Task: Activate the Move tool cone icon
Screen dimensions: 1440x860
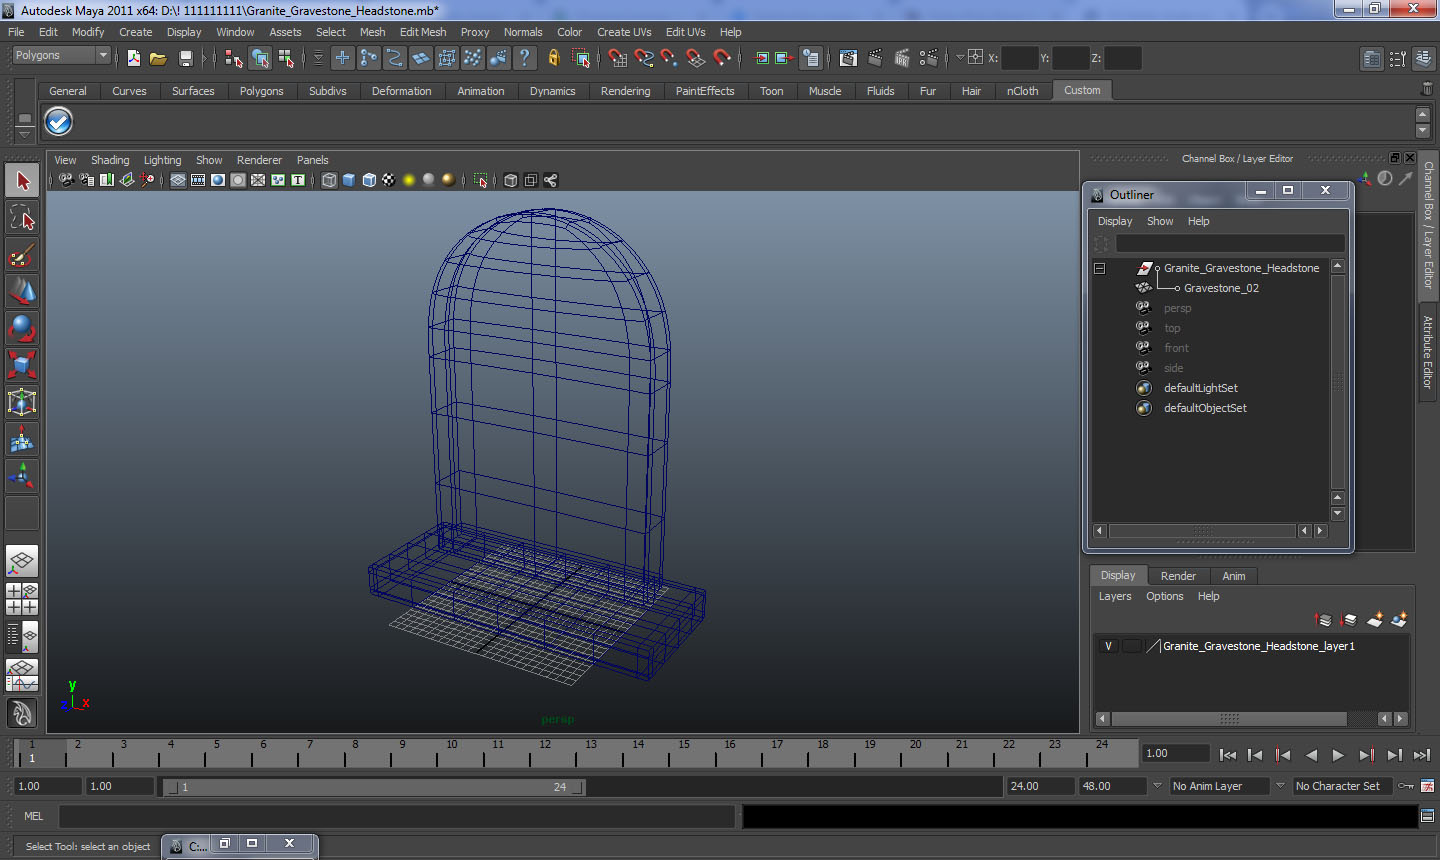Action: [22, 291]
